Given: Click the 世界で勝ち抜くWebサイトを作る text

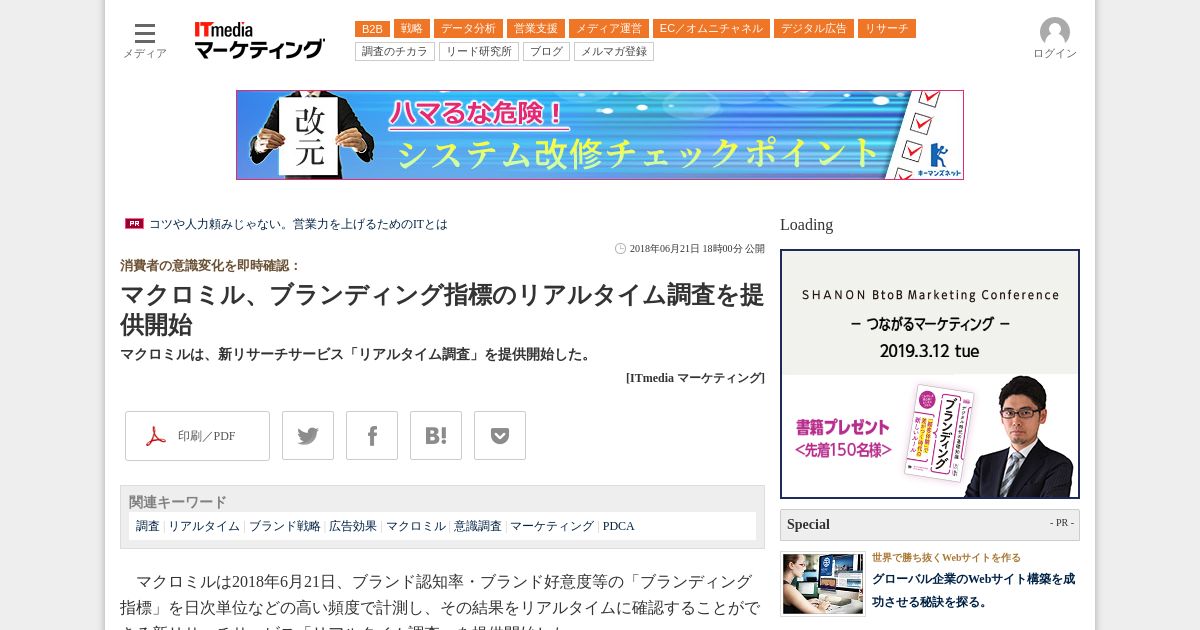Looking at the screenshot, I should 946,557.
